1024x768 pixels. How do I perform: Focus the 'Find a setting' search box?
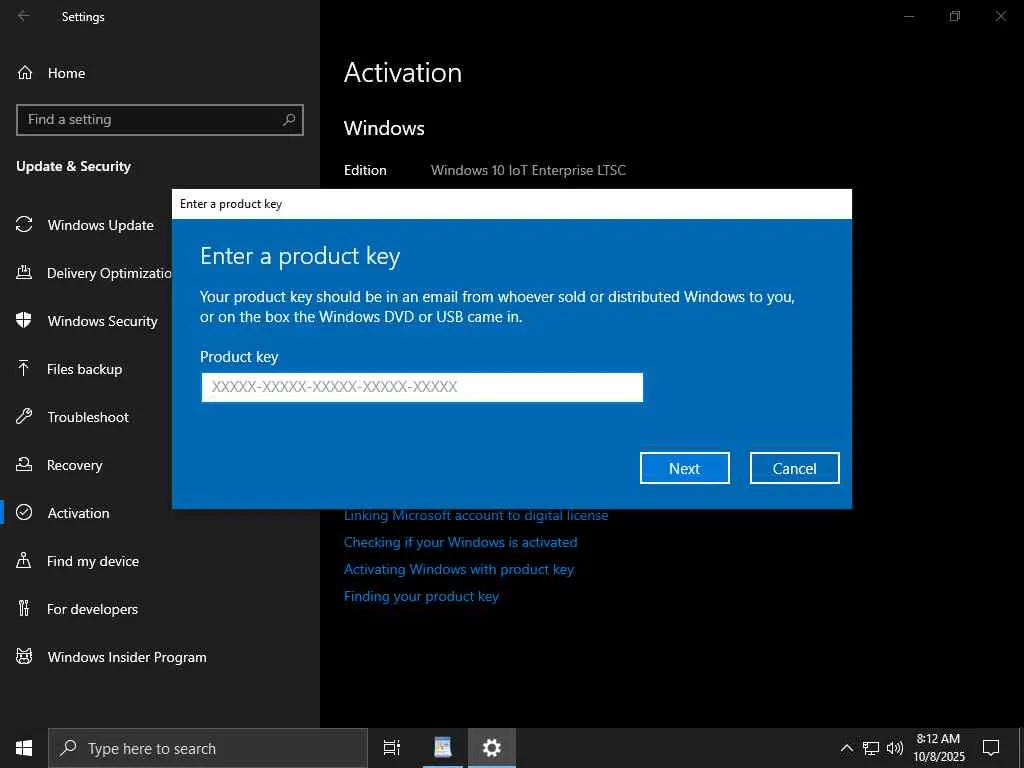point(160,120)
